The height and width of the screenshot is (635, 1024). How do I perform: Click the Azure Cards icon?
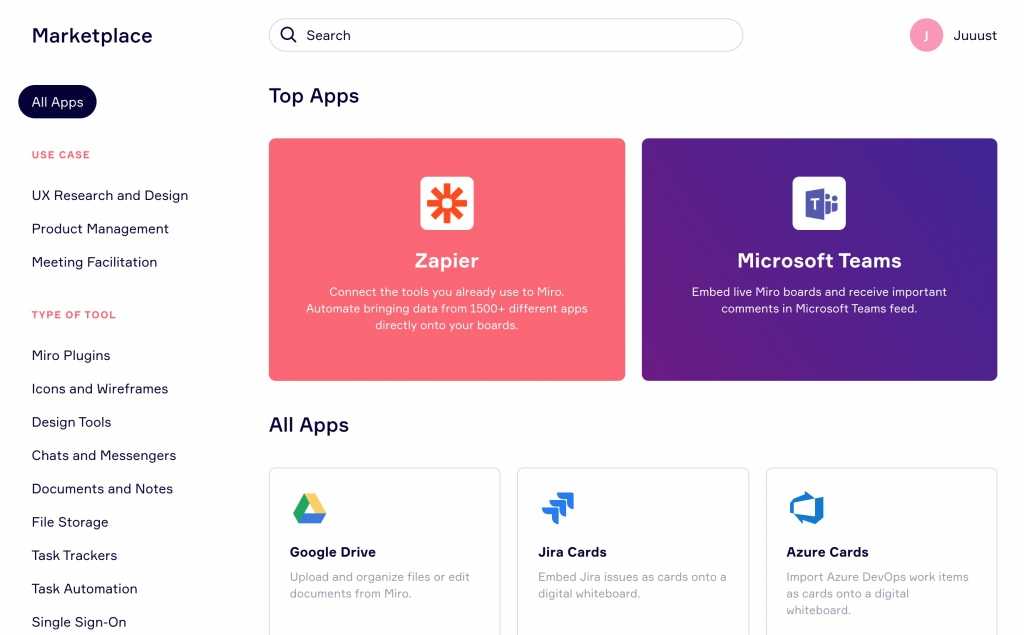point(807,508)
